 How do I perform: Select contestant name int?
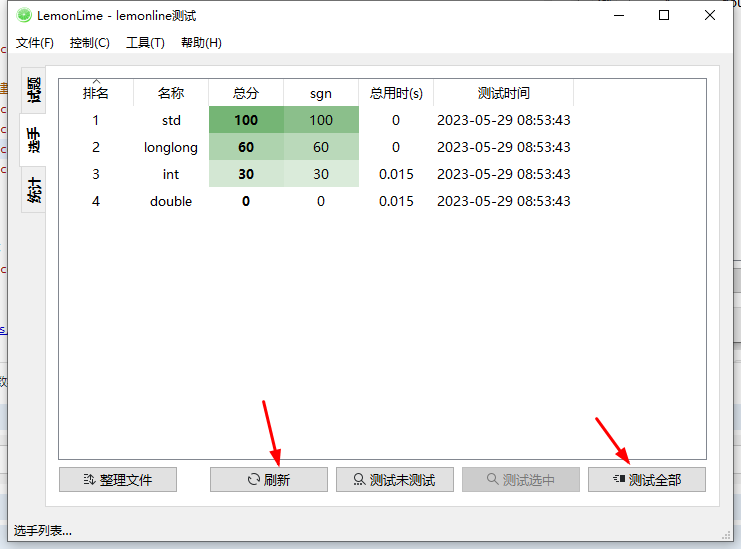tap(171, 174)
